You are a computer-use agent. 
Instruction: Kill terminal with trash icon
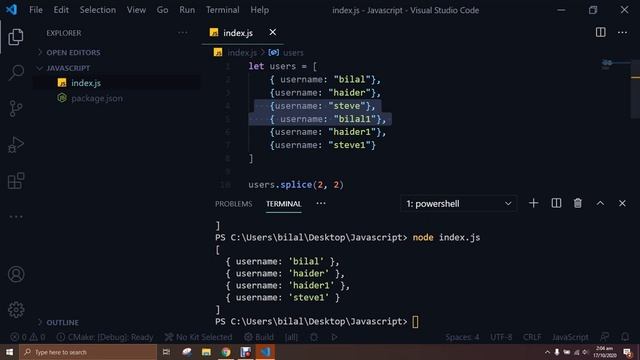(x=578, y=203)
